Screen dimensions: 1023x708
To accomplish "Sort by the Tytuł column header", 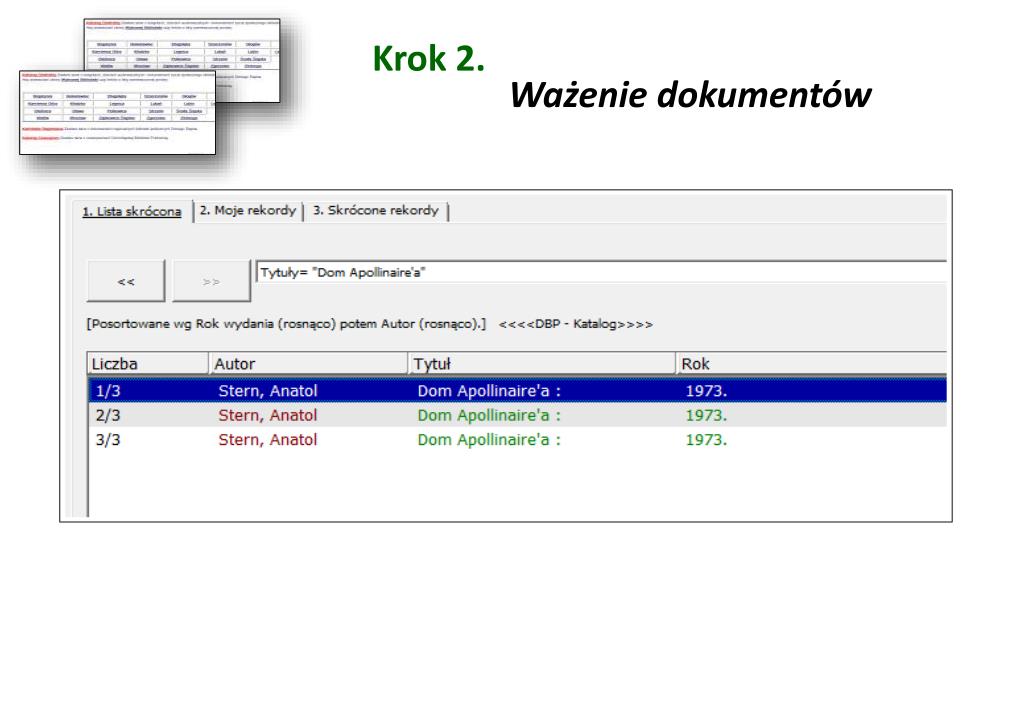I will tap(542, 363).
